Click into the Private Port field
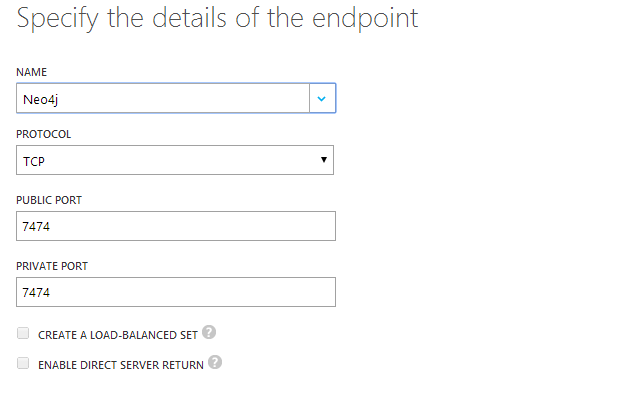Viewport: 624px width, 394px height. point(176,292)
